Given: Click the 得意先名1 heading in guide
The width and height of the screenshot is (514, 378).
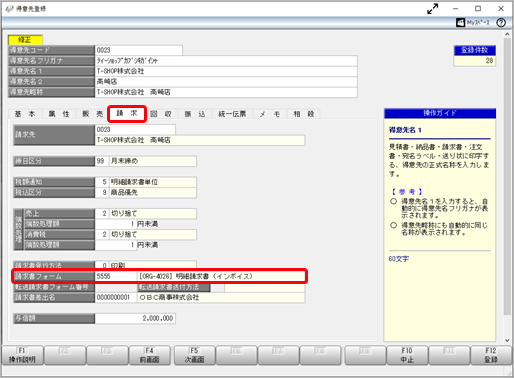Looking at the screenshot, I should 405,130.
